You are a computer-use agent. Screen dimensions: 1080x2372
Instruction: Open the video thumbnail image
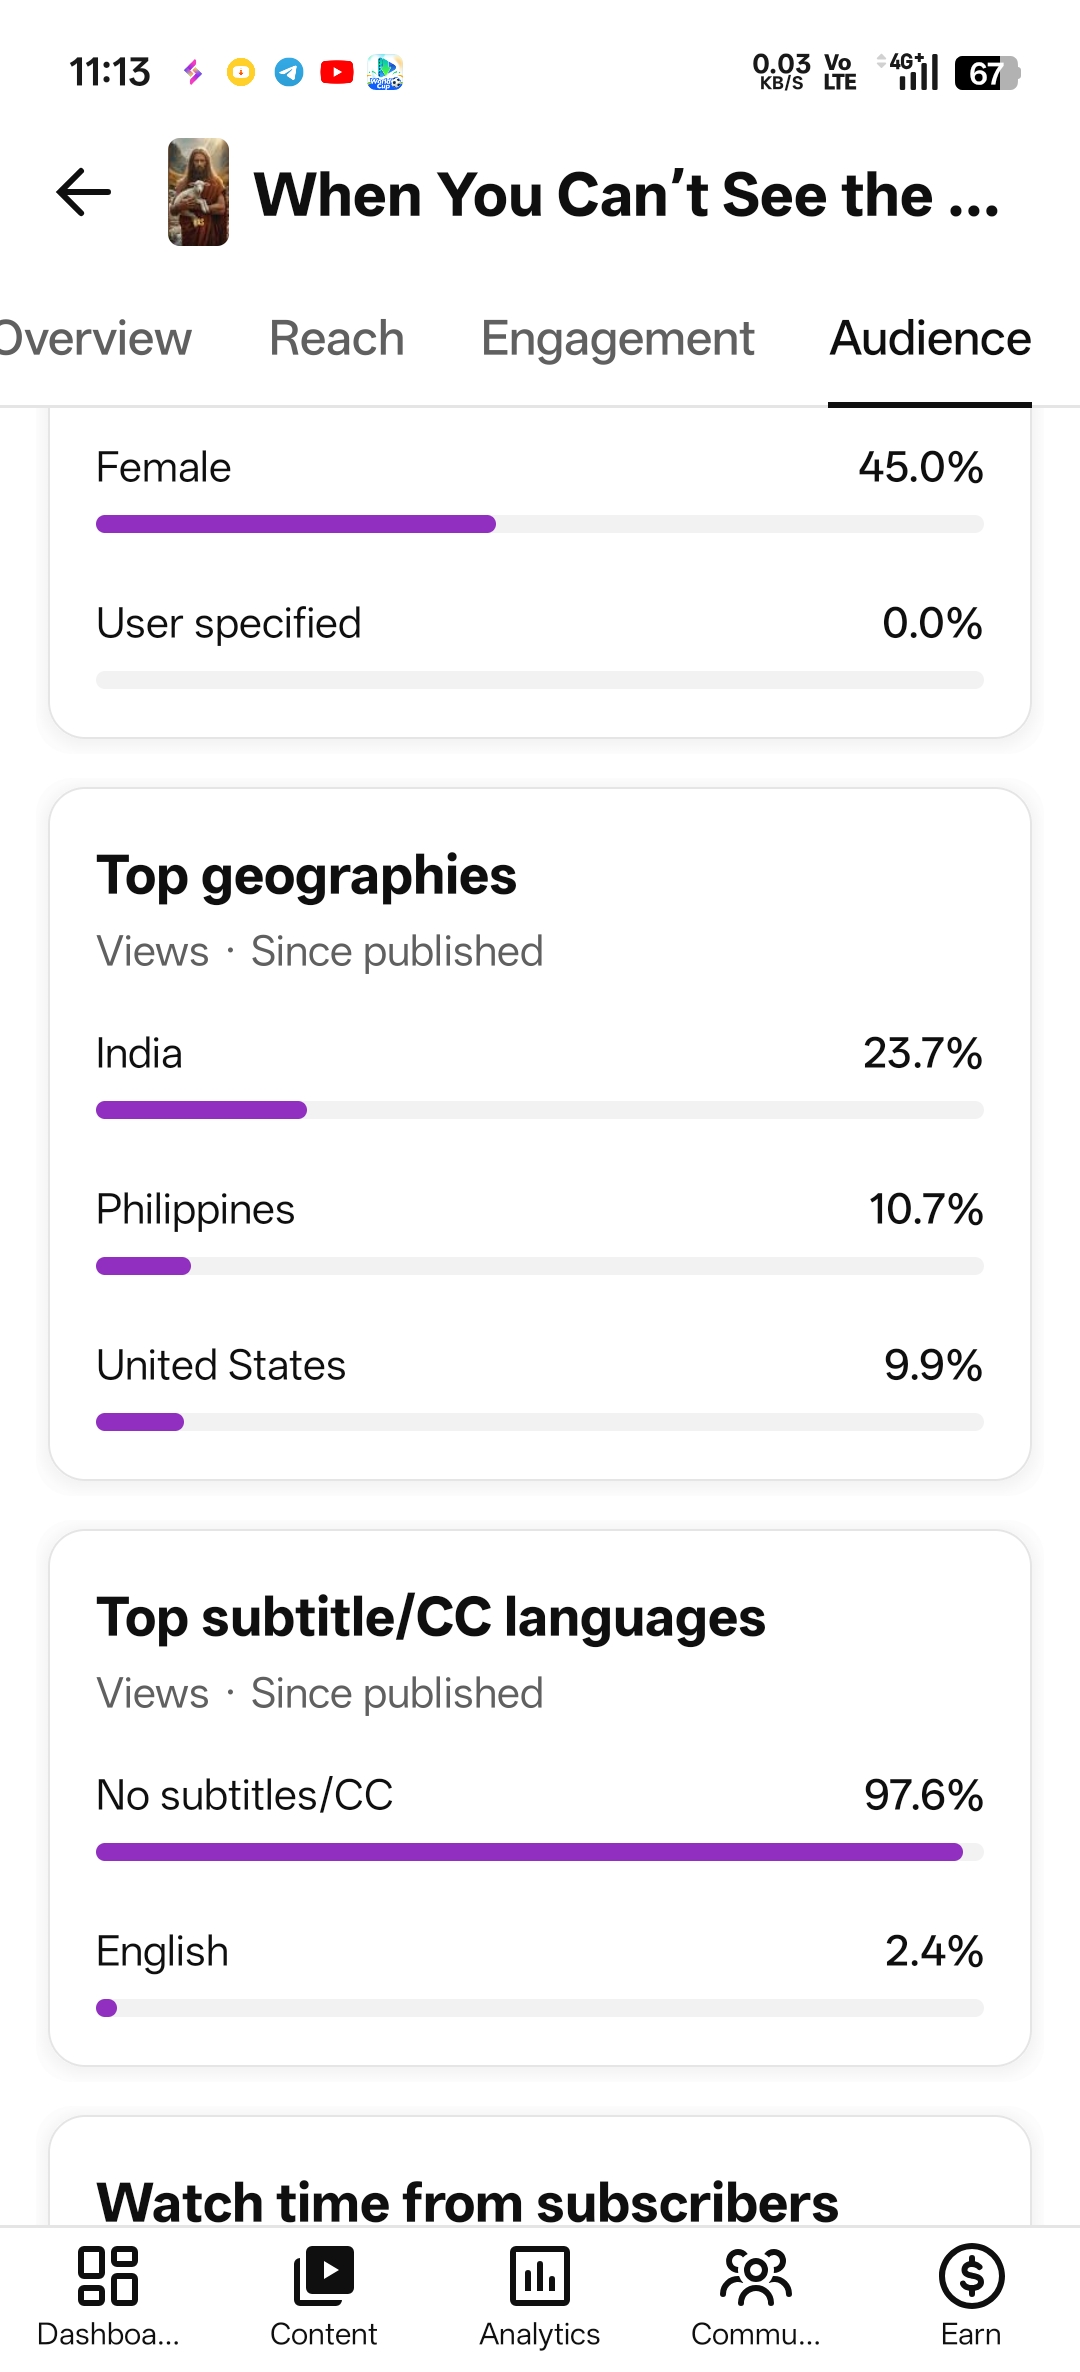(x=198, y=192)
